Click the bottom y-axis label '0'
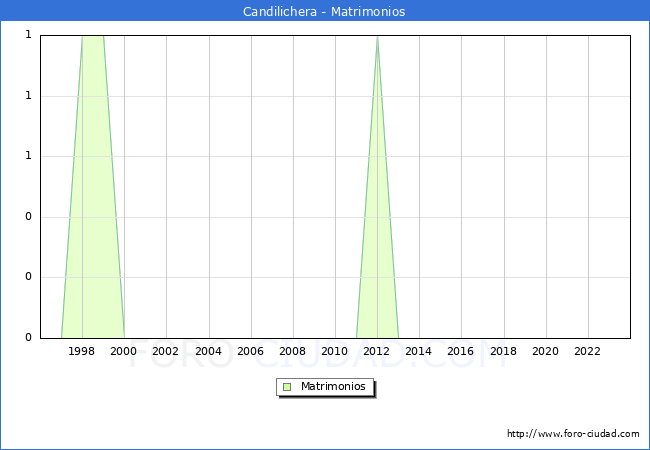This screenshot has height=450, width=650. 28,337
